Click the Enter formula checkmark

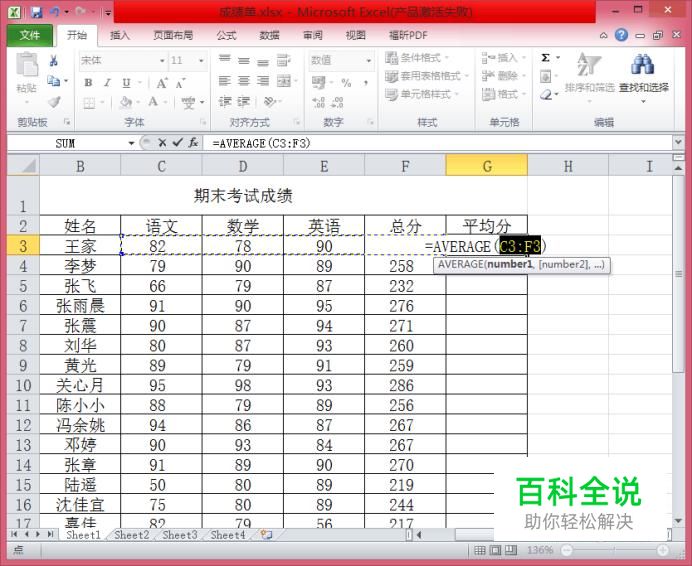[177, 143]
